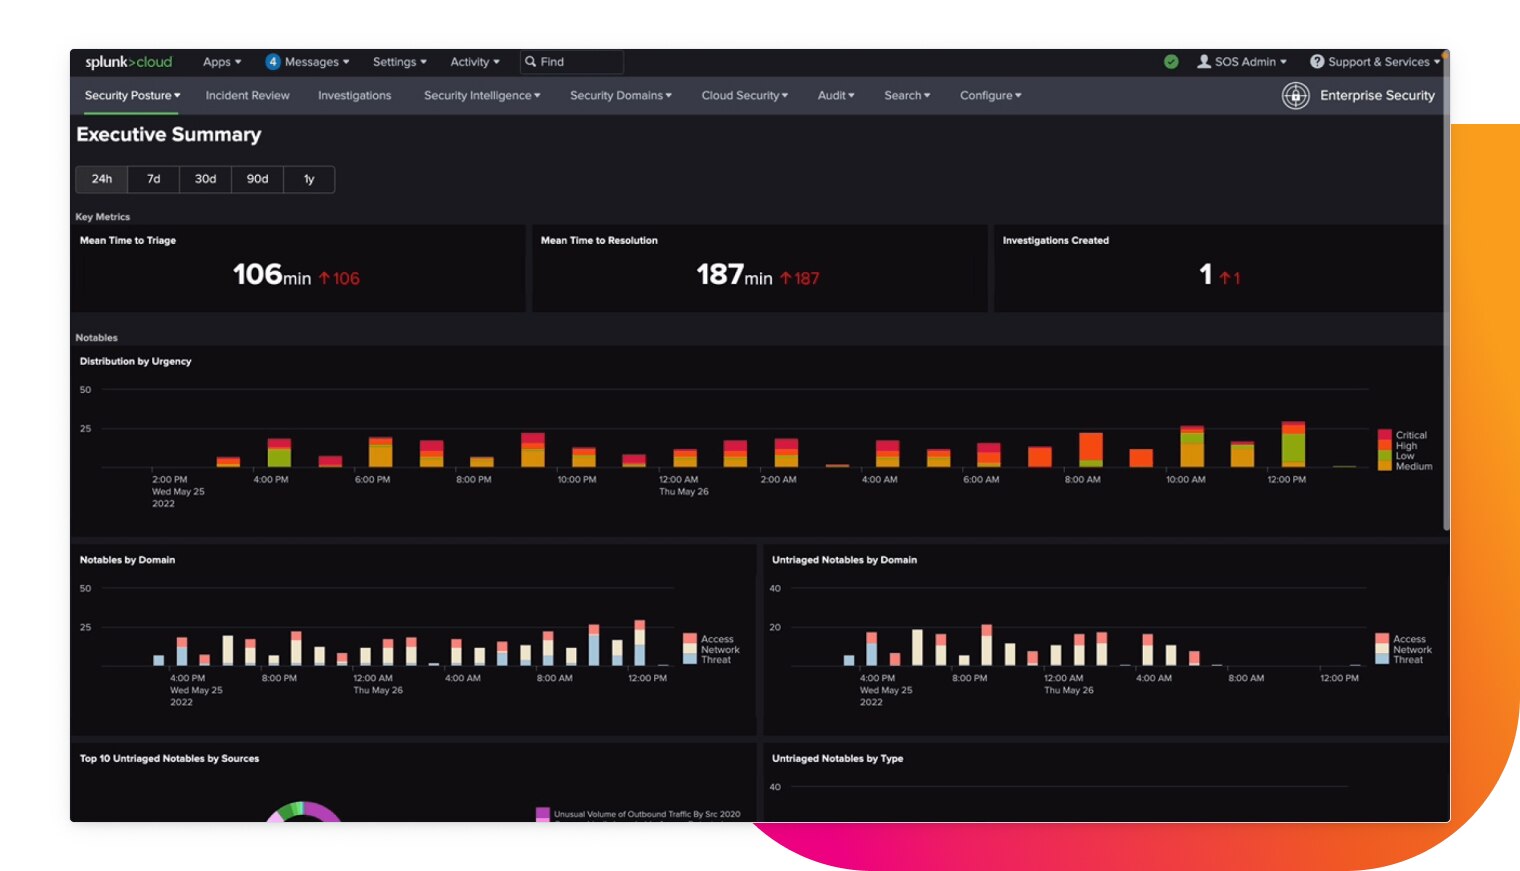Click the magnifier icon in Find box
Screen dimensions: 1520x871
[x=531, y=62]
